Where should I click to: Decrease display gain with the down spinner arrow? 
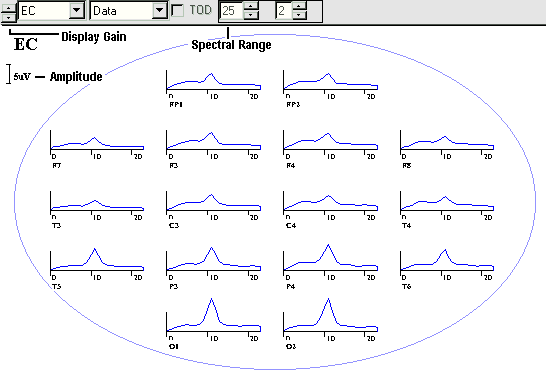[x=8, y=17]
